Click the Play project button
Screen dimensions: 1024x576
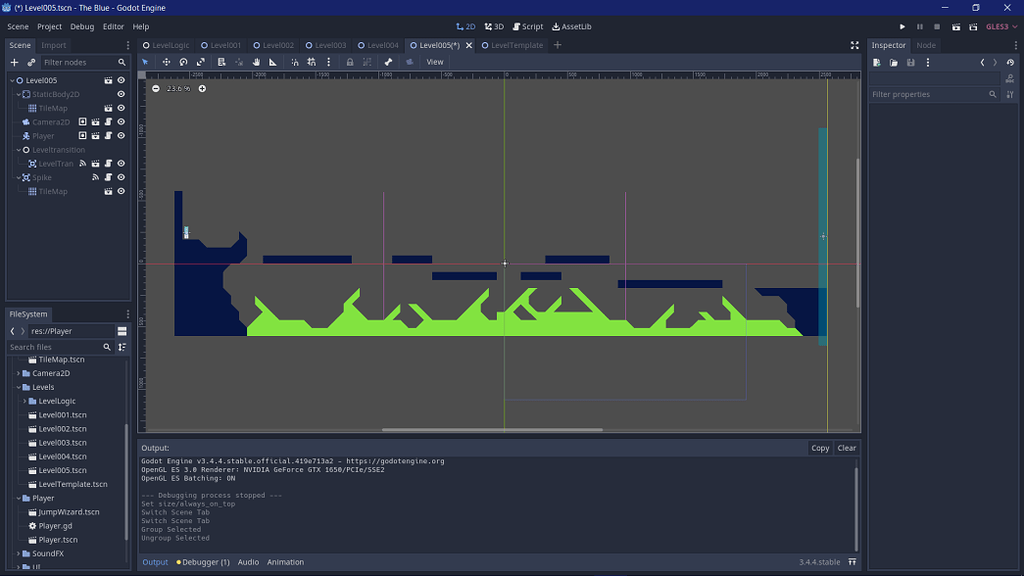(902, 27)
